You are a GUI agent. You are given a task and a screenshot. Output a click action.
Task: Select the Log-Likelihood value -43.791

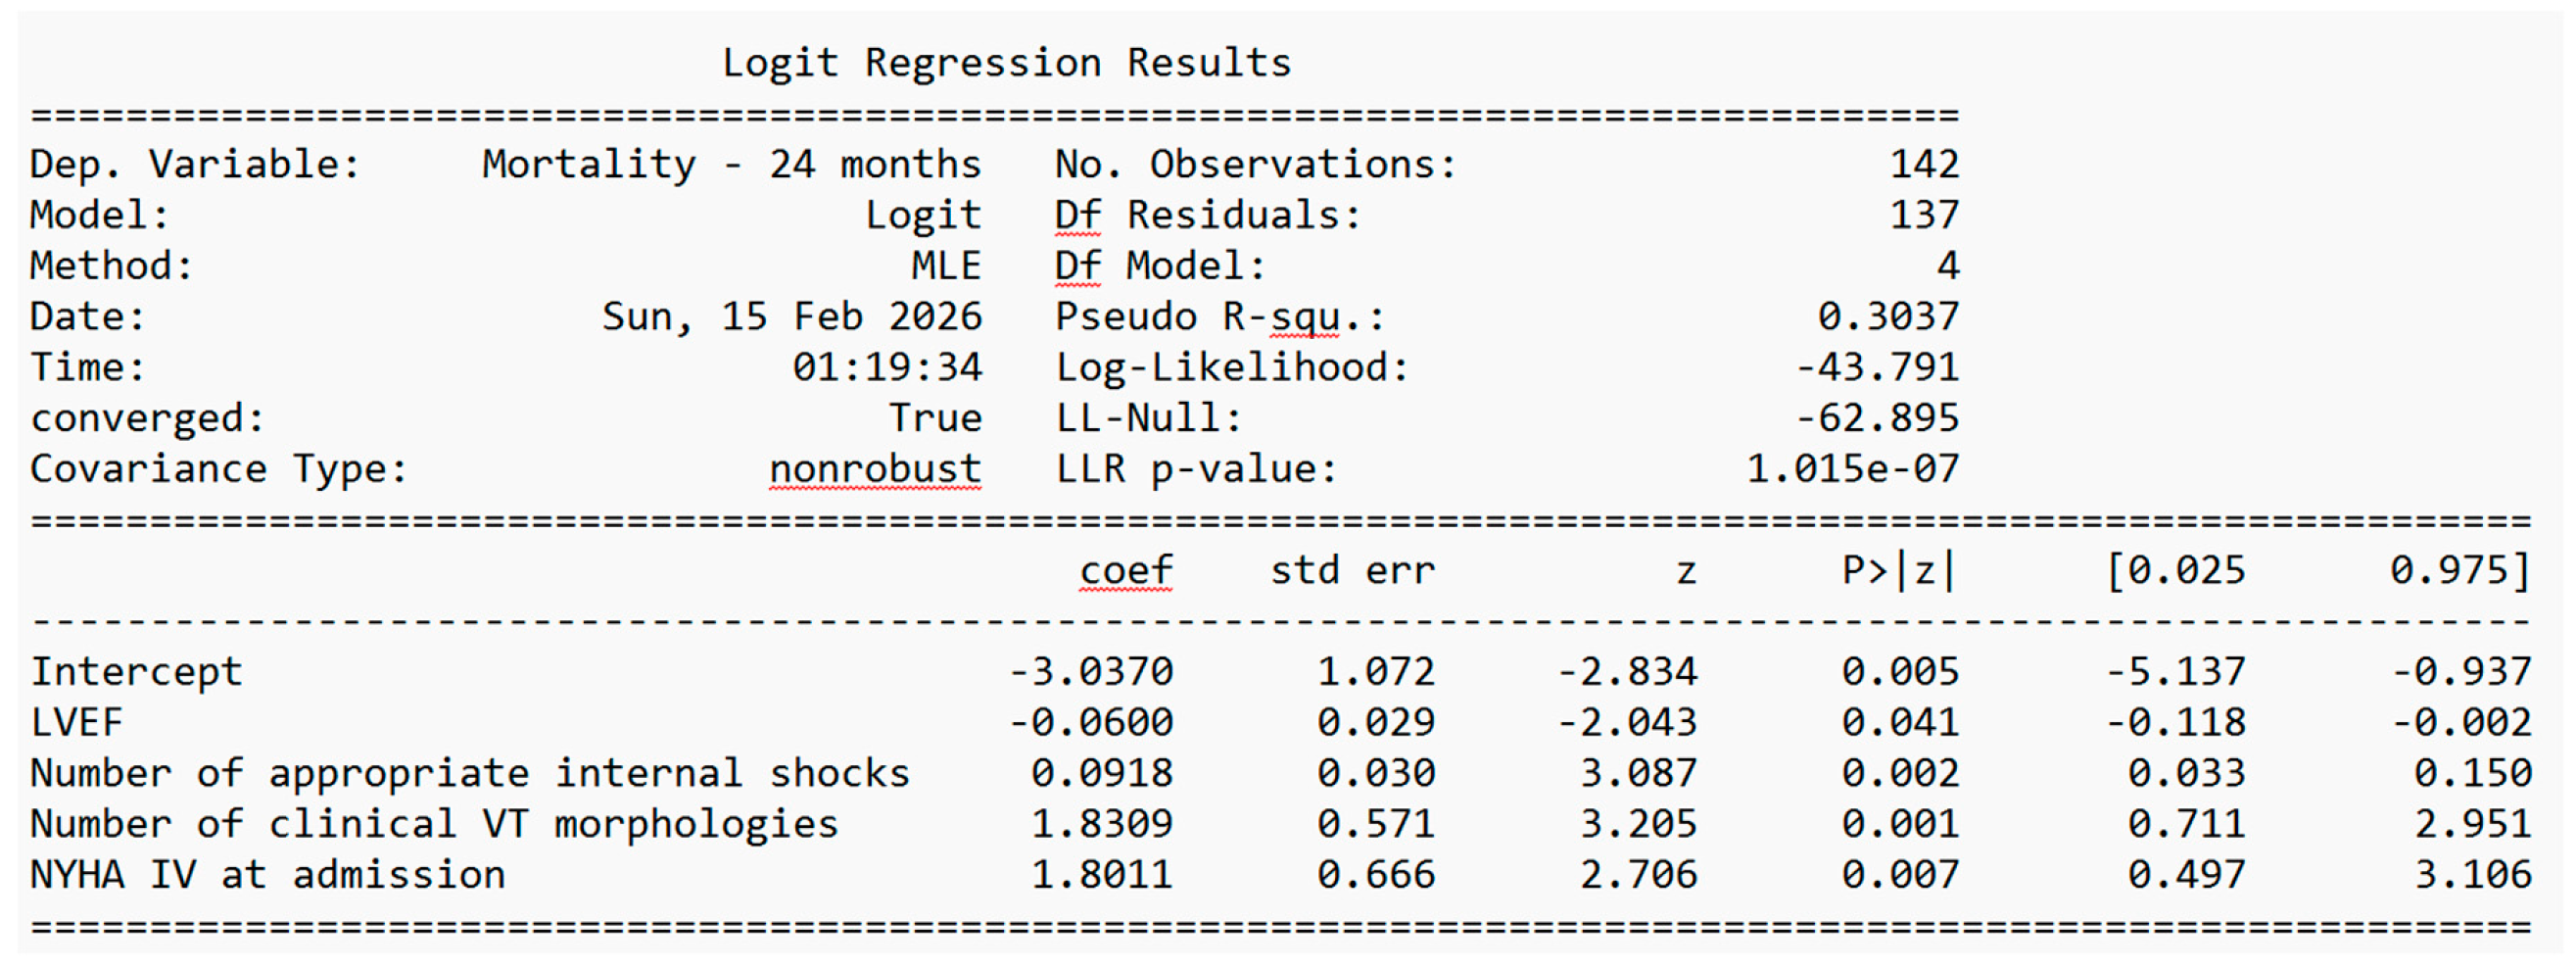click(x=1877, y=367)
